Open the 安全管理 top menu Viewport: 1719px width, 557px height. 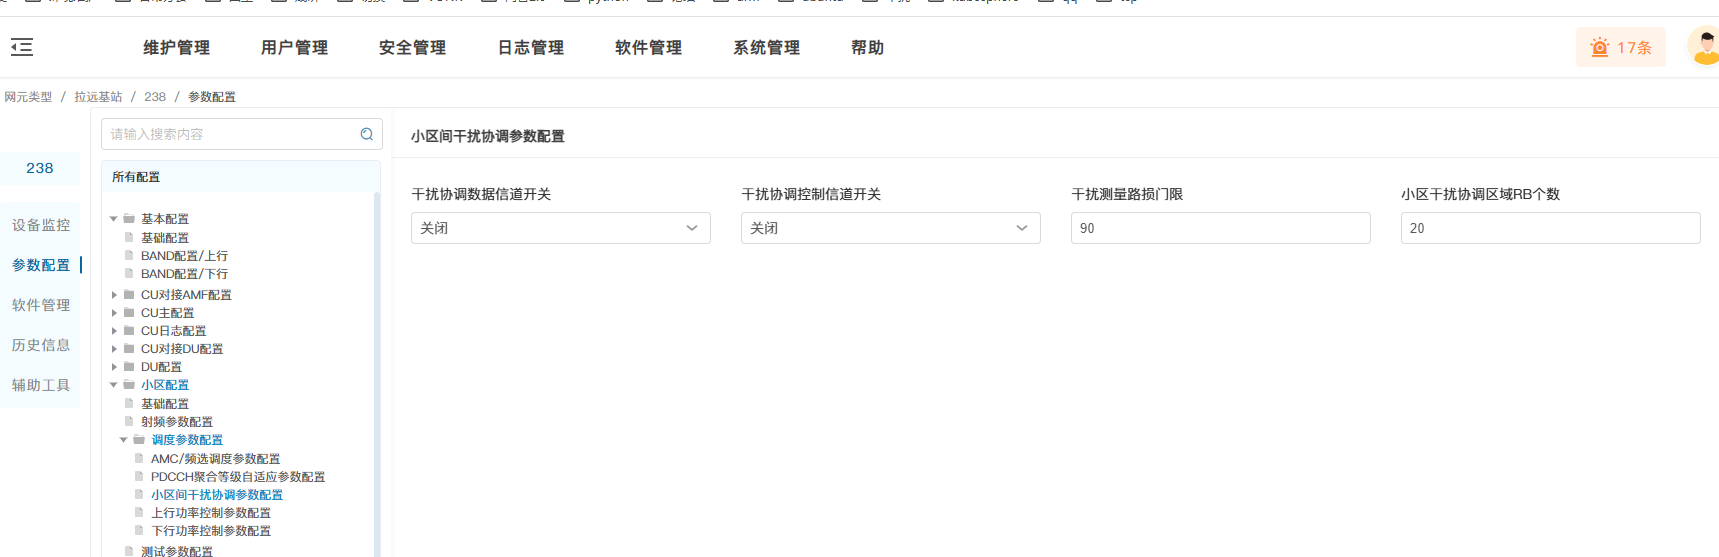412,47
